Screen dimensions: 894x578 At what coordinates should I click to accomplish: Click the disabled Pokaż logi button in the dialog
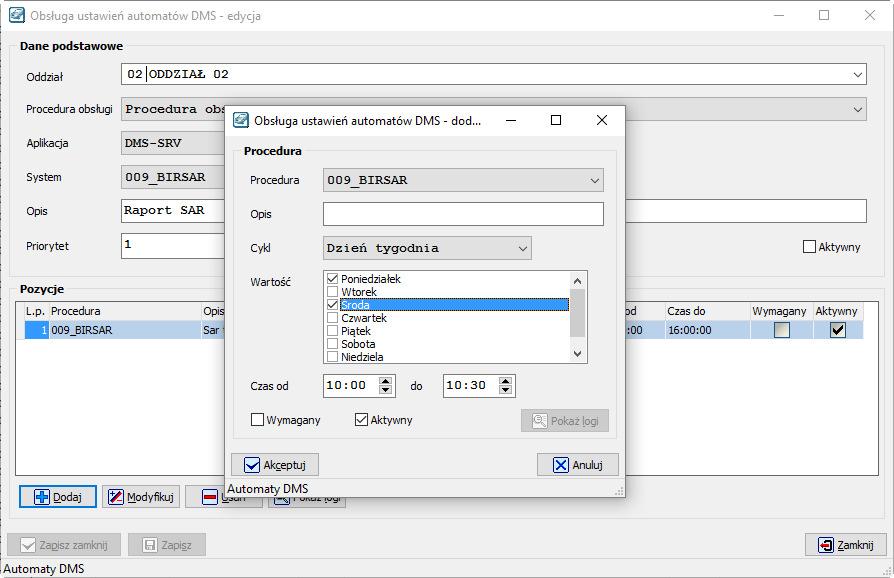[x=564, y=421]
